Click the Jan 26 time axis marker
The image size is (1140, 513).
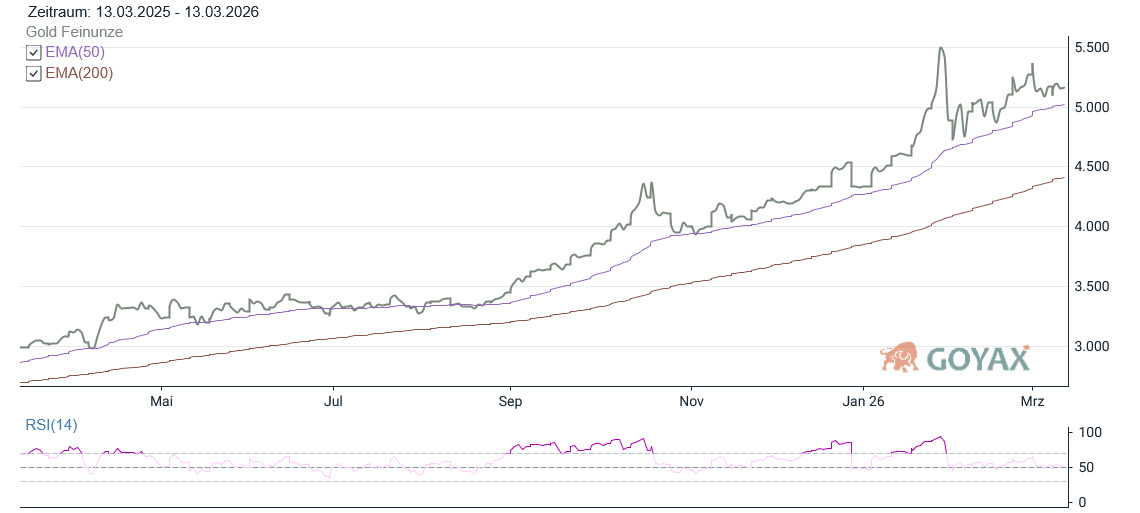point(862,402)
